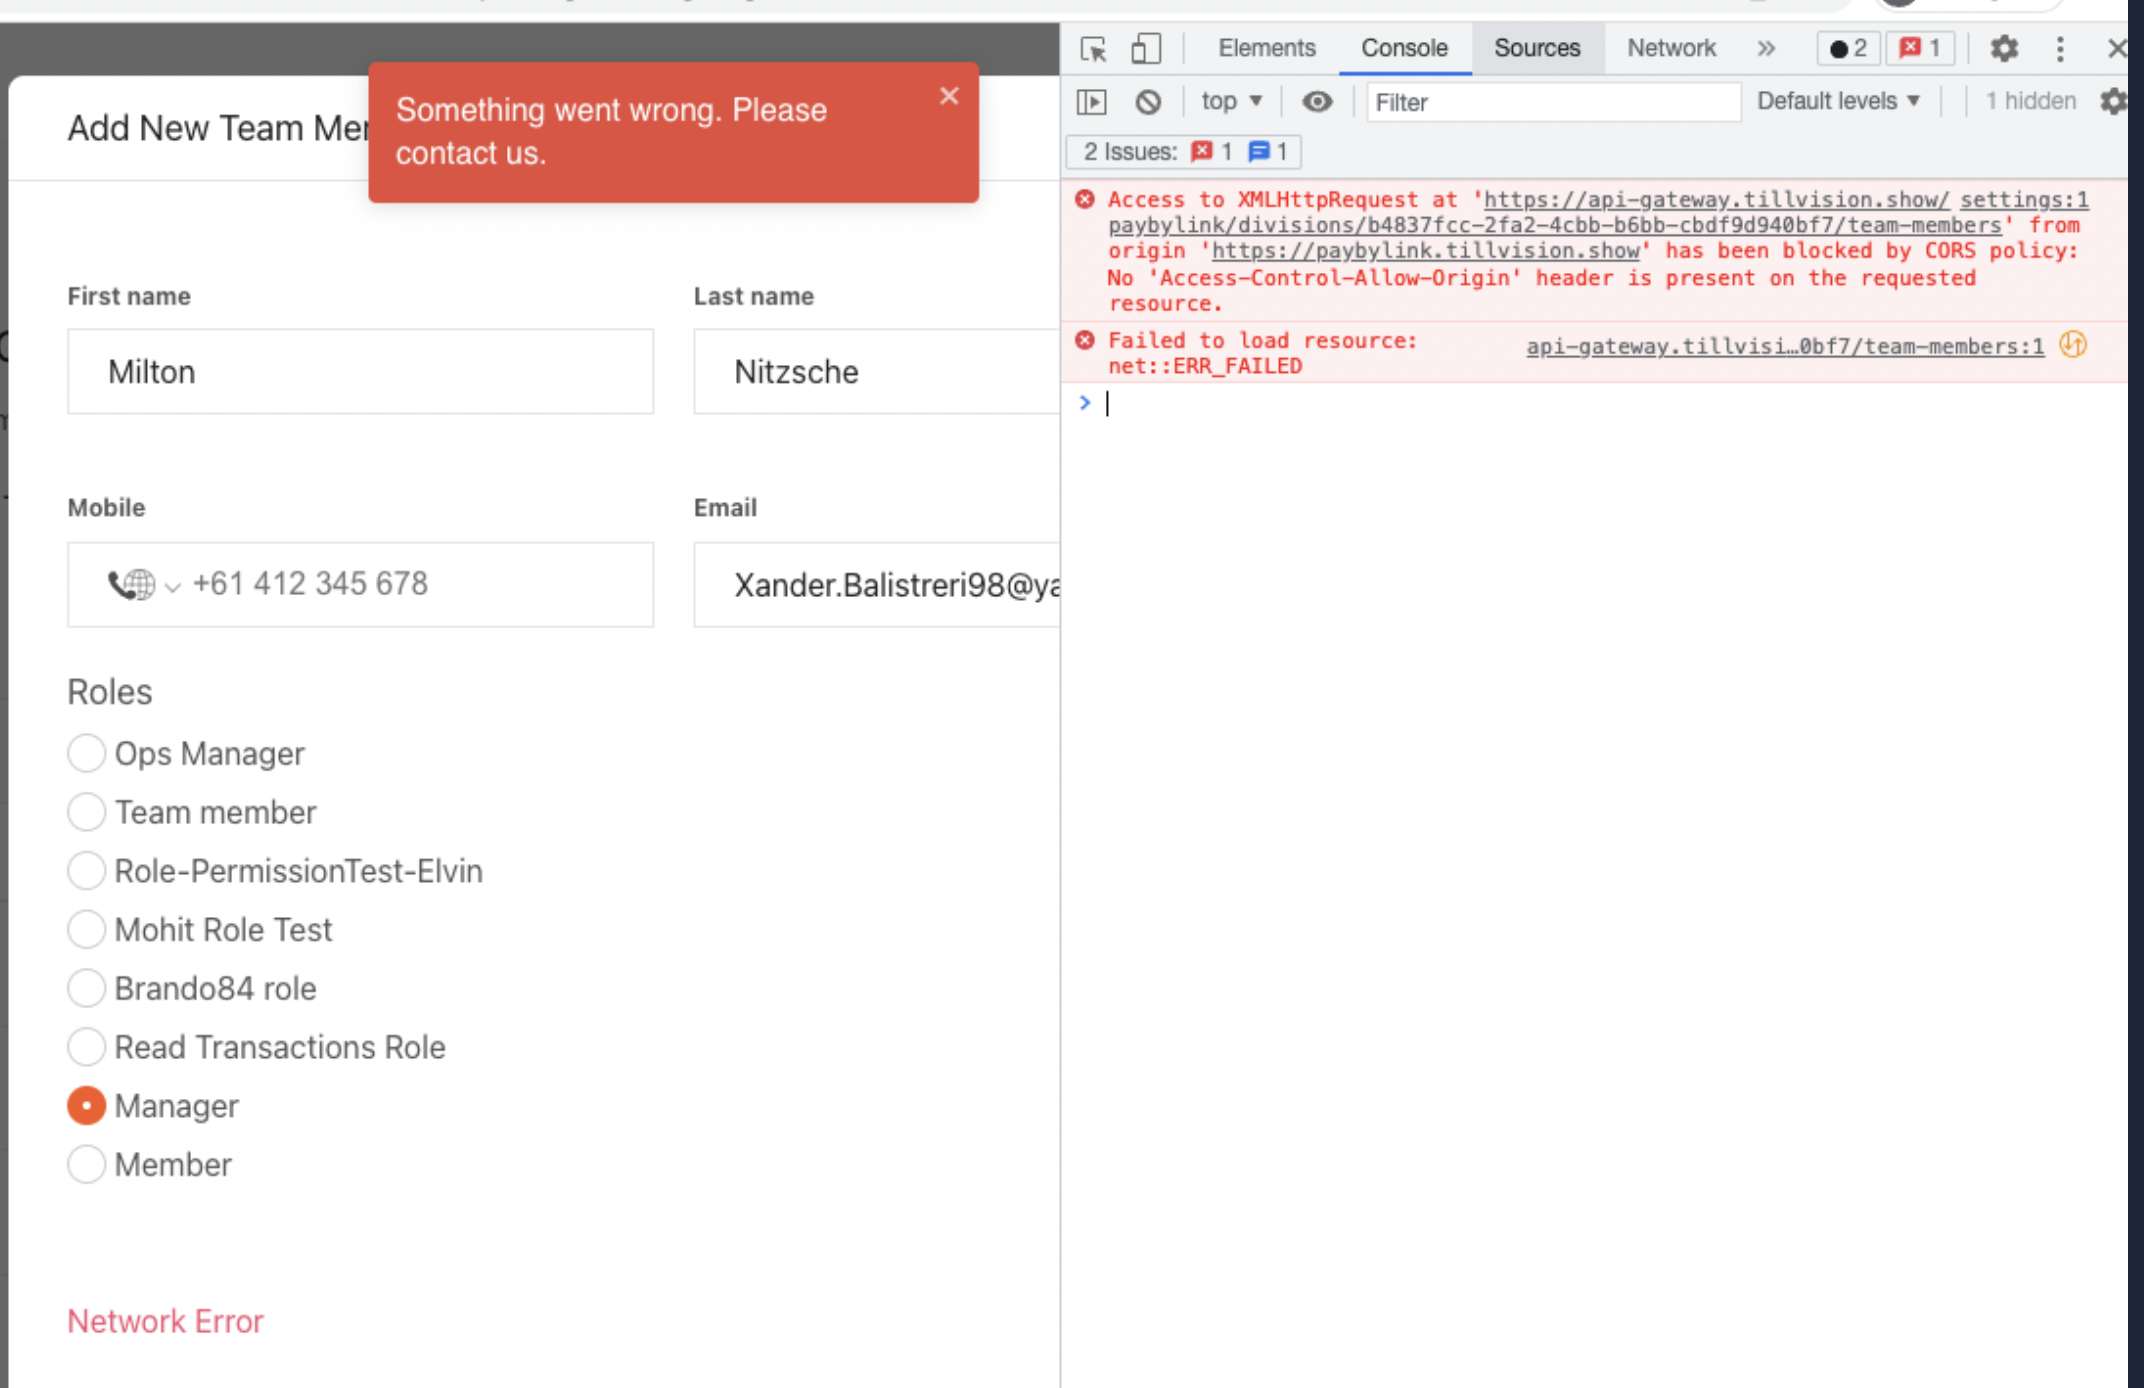Screen dimensions: 2144x1388
Task: Select the Member role
Action: (86, 1164)
